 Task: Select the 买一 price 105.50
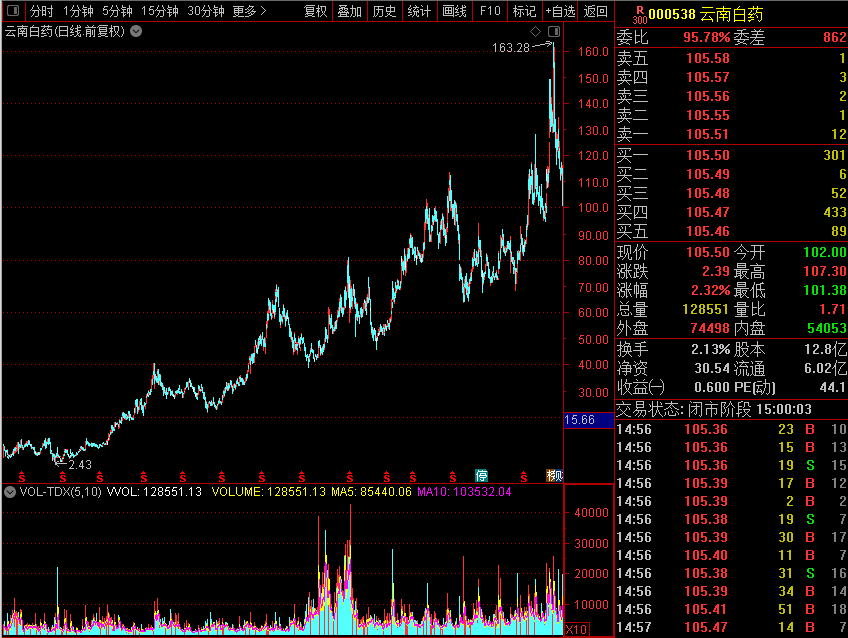tap(707, 155)
